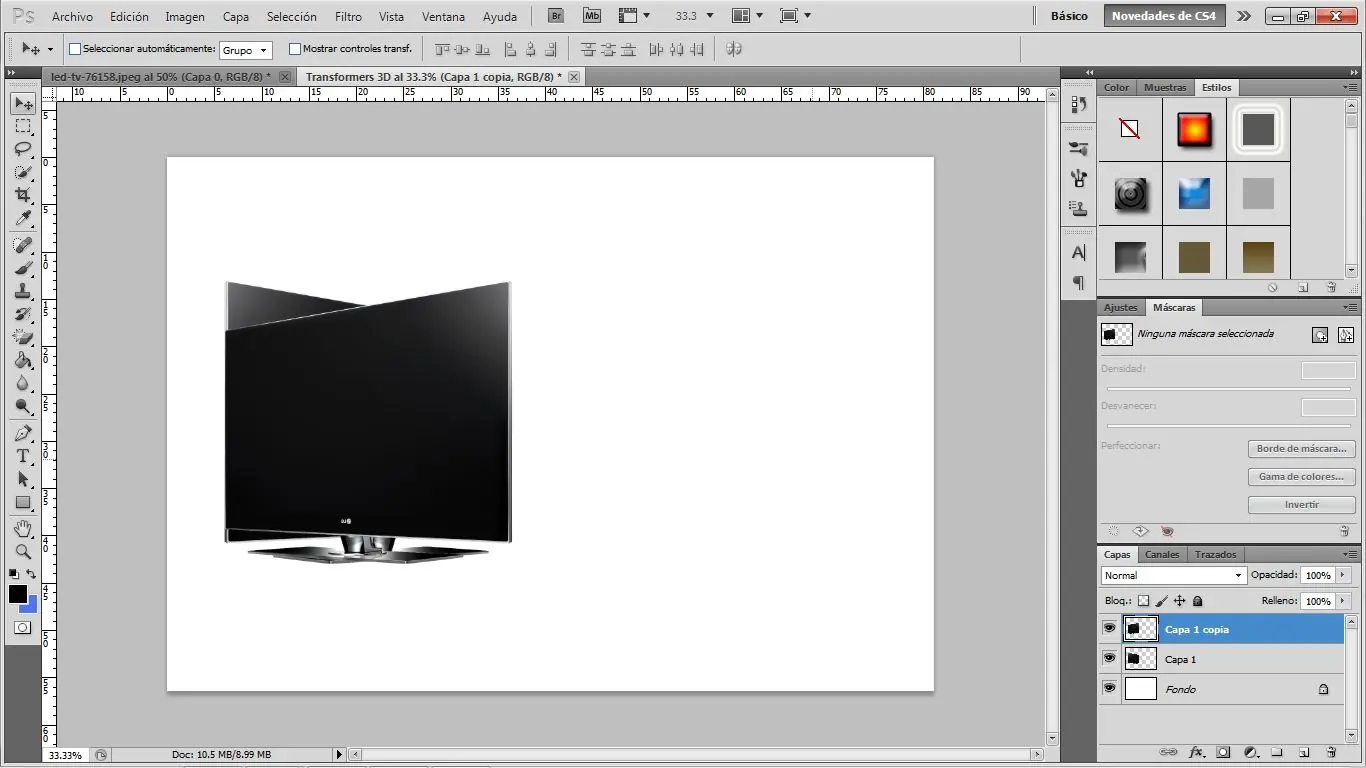Select the Horizontal Type tool
This screenshot has width=1366, height=768.
[x=23, y=456]
